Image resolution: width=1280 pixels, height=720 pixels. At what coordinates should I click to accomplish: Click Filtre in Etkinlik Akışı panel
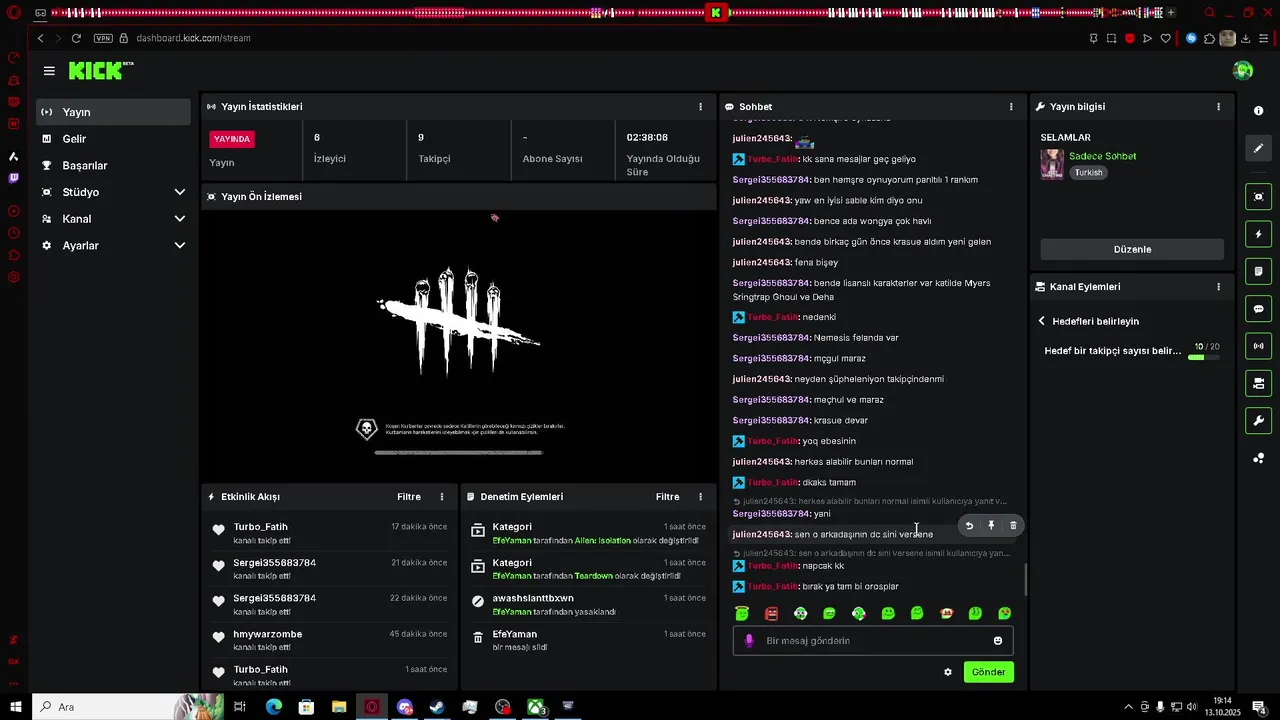(408, 496)
